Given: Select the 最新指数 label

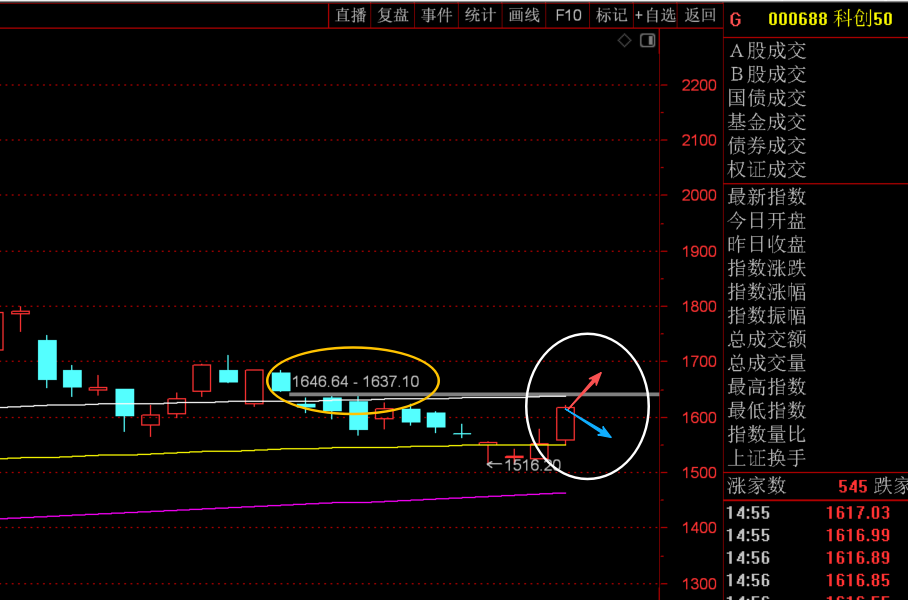Looking at the screenshot, I should pos(767,197).
